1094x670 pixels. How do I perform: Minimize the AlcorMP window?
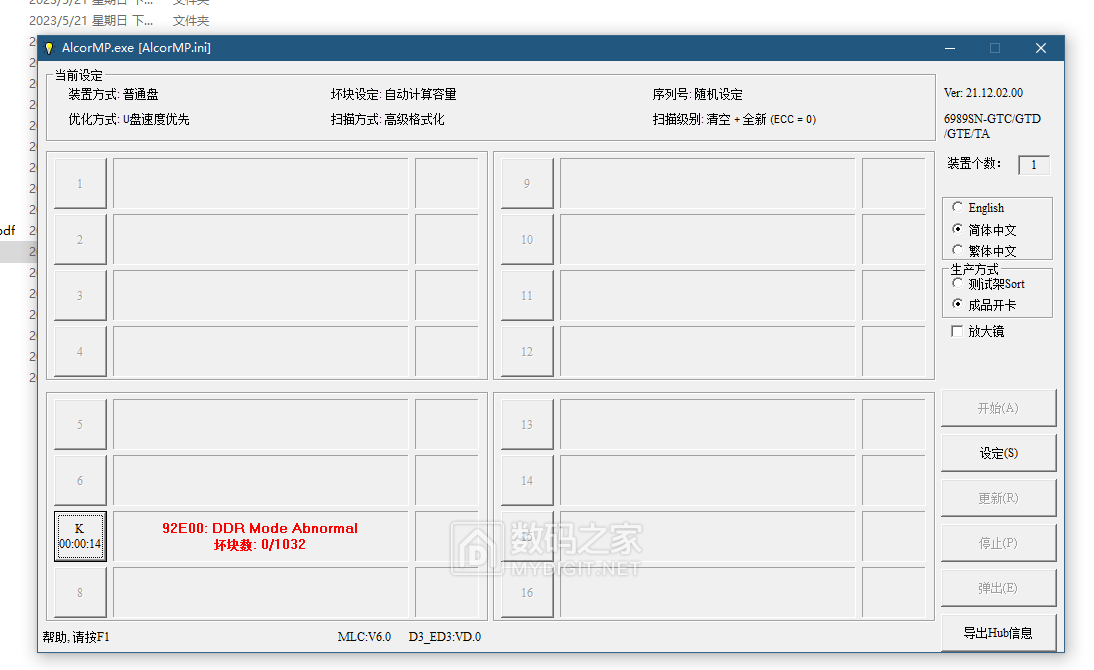[x=950, y=48]
